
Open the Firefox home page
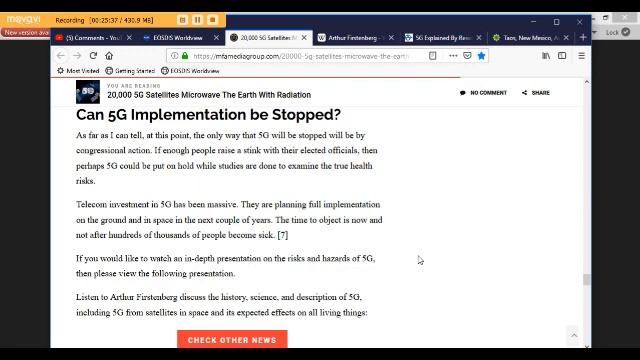pos(109,56)
